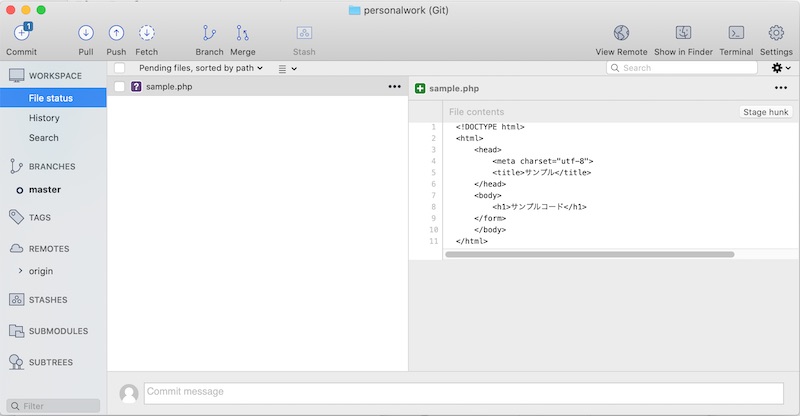Screen dimensions: 800x416
Task: Click the Search field at top right
Action: (682, 68)
